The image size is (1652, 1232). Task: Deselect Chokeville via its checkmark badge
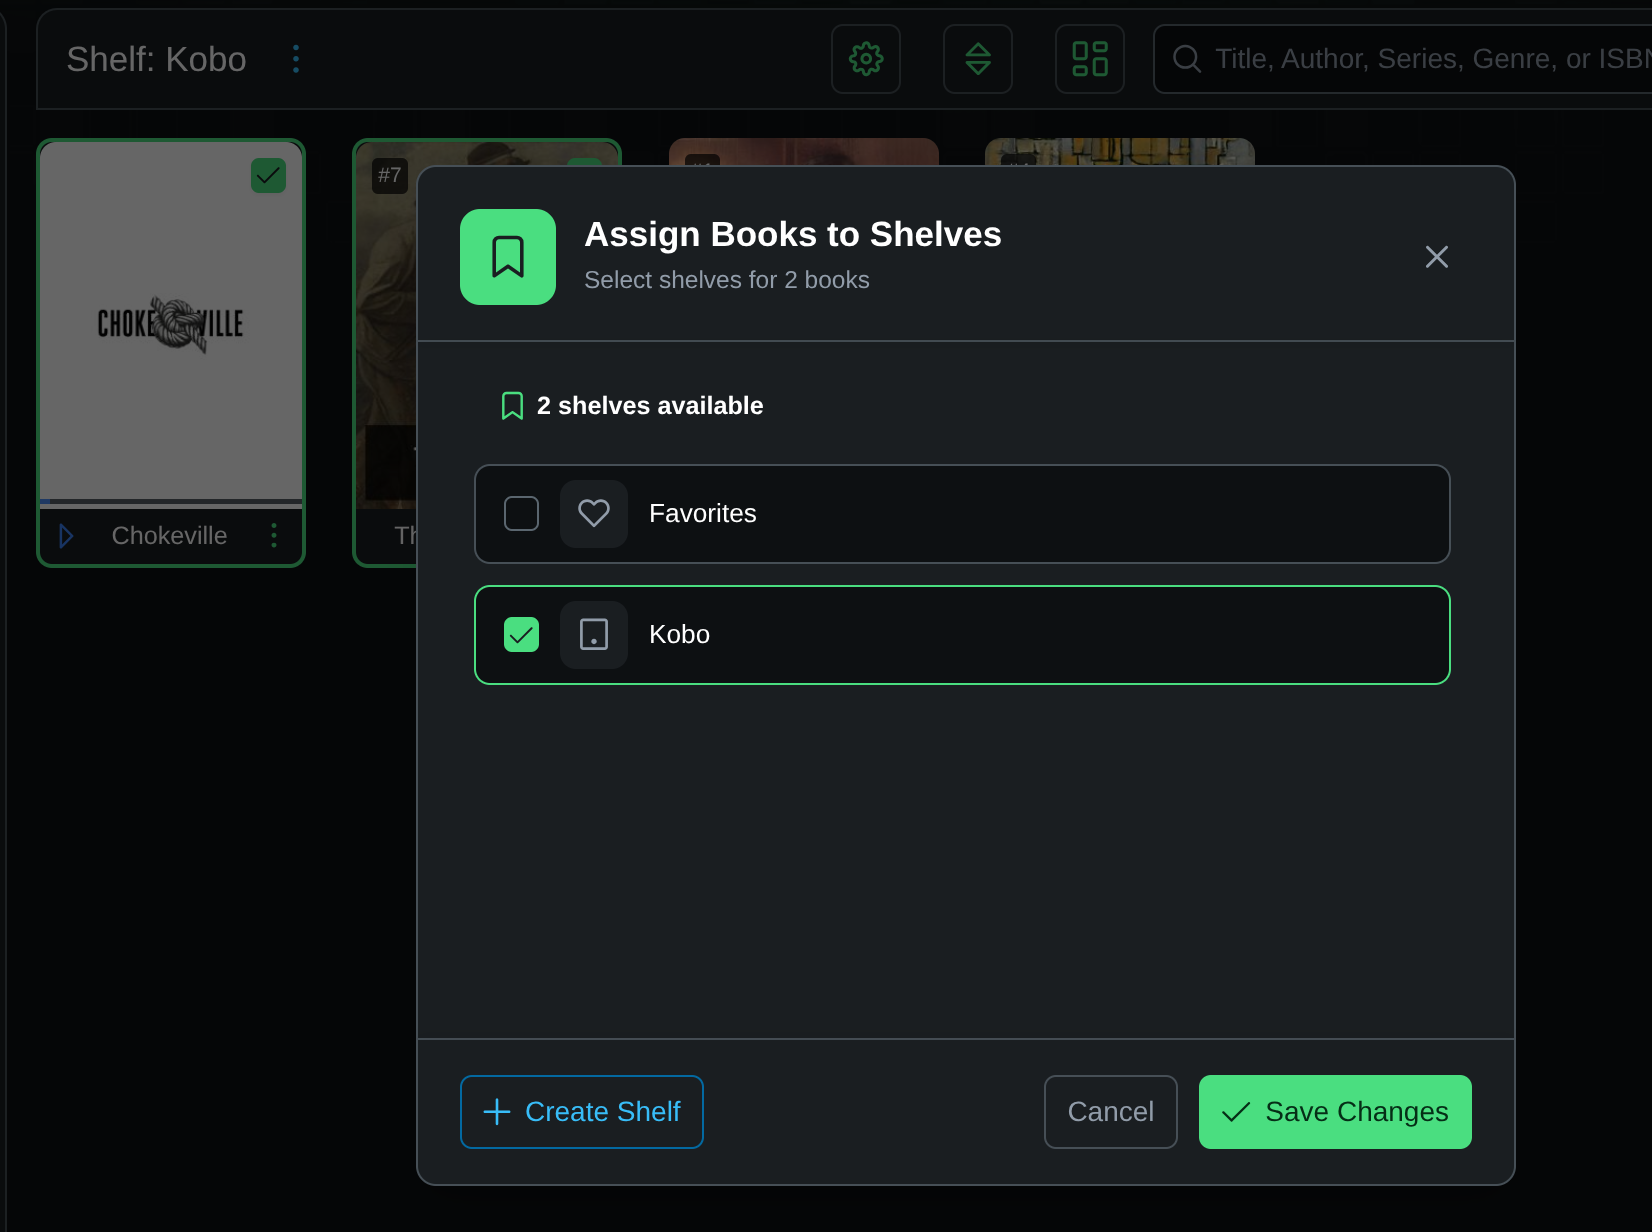tap(267, 176)
